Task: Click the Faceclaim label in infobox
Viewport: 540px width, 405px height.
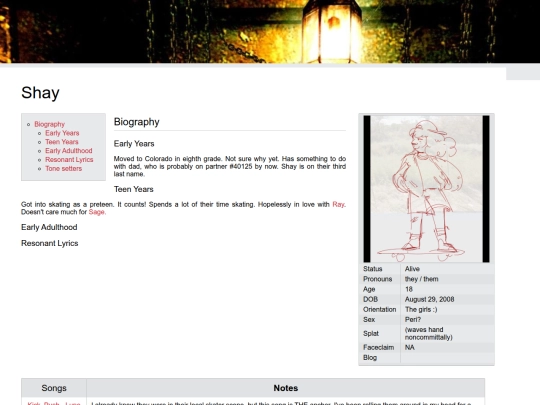Action: point(378,347)
